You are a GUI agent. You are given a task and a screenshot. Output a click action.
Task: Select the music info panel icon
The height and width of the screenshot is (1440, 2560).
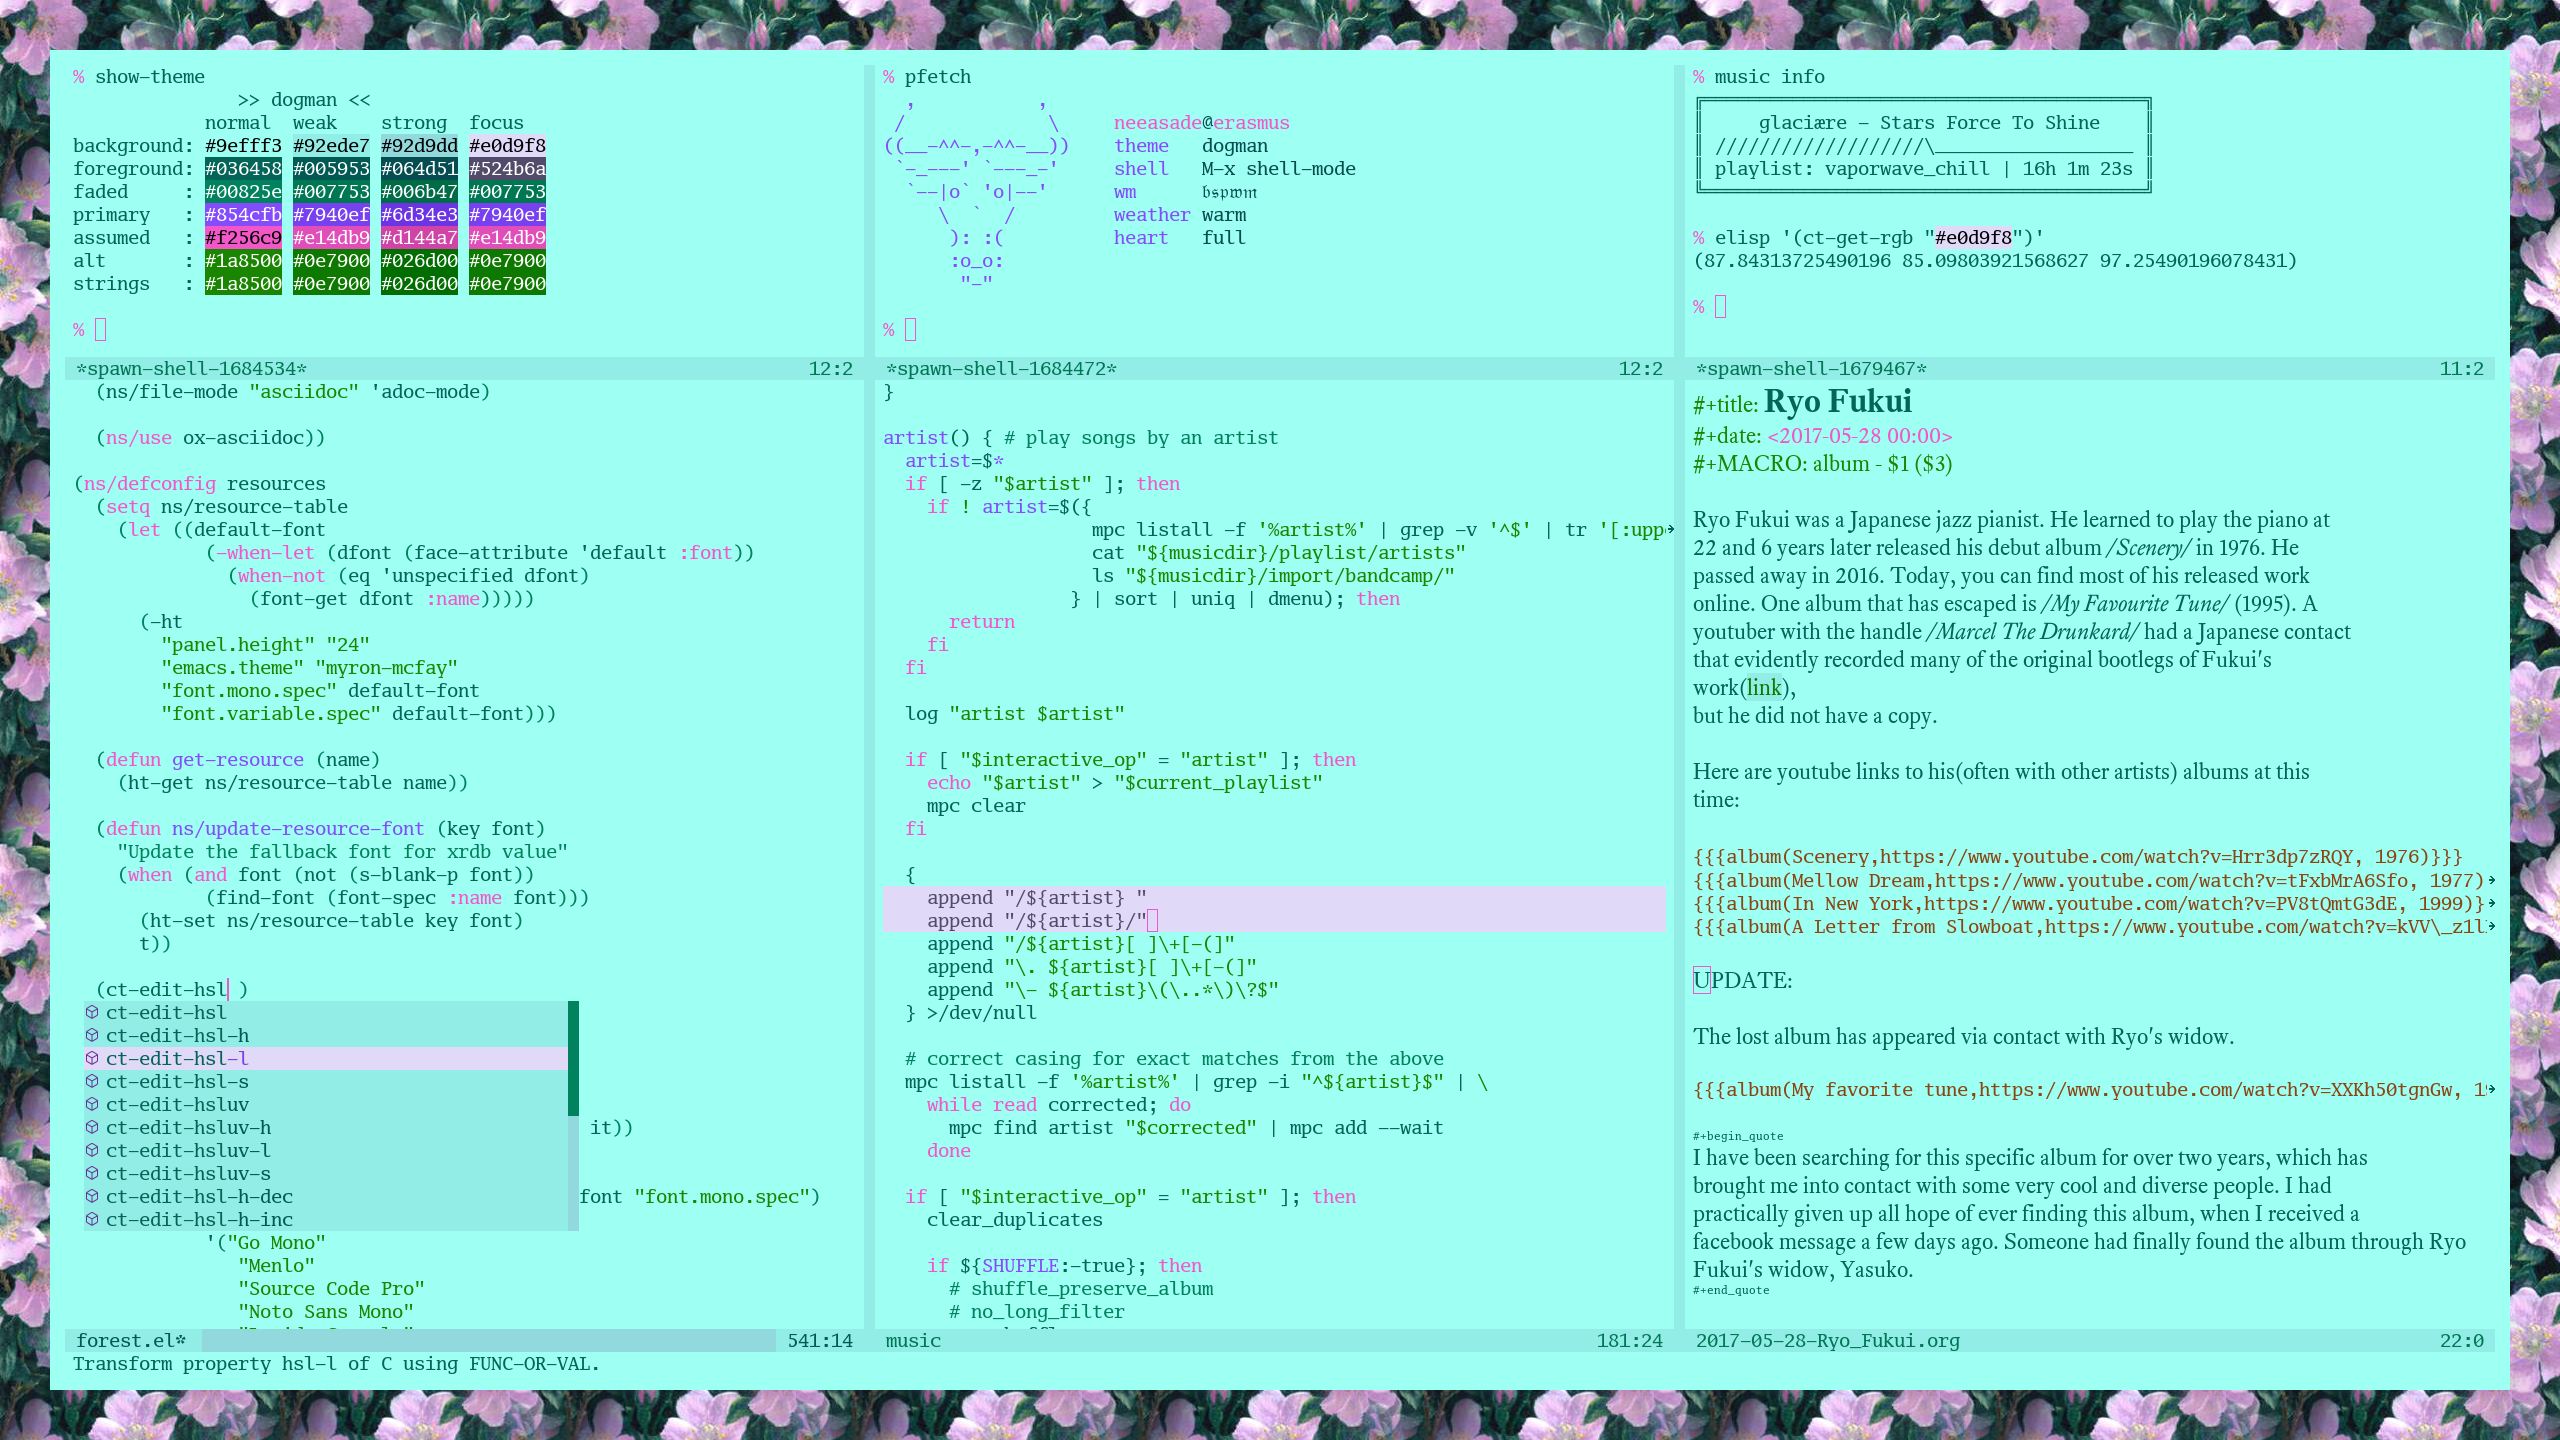[x=1702, y=76]
